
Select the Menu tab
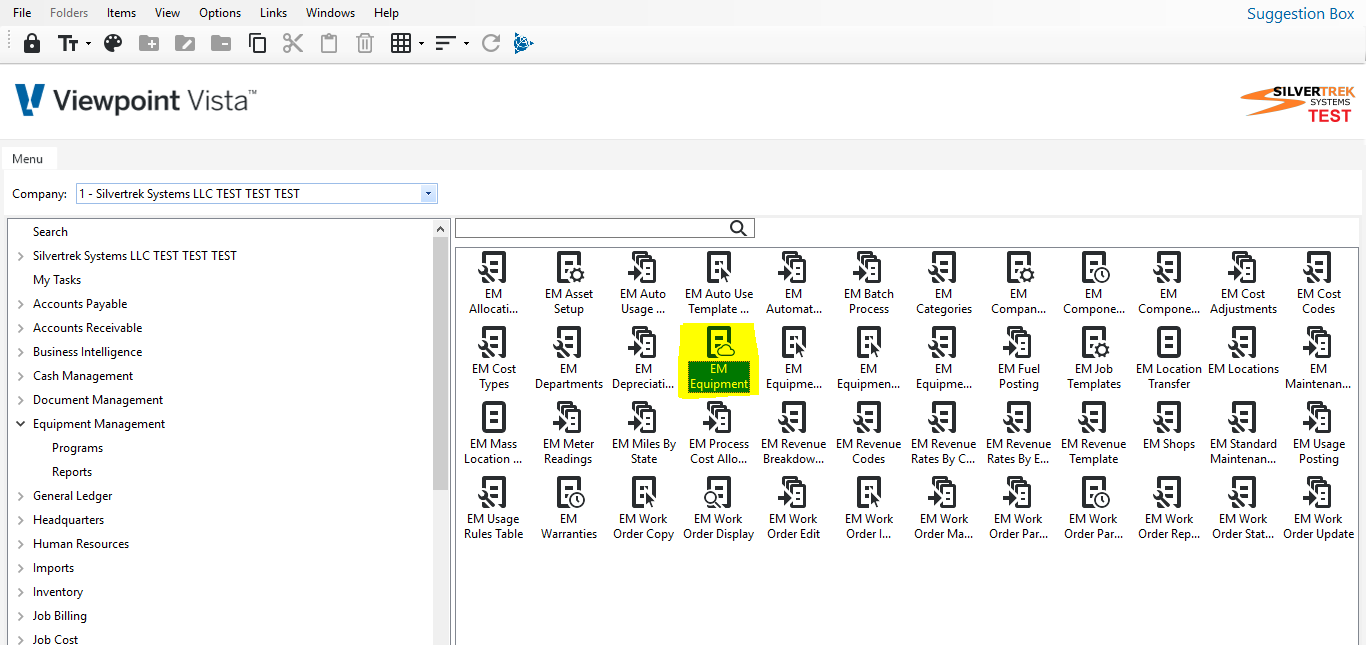coord(28,158)
